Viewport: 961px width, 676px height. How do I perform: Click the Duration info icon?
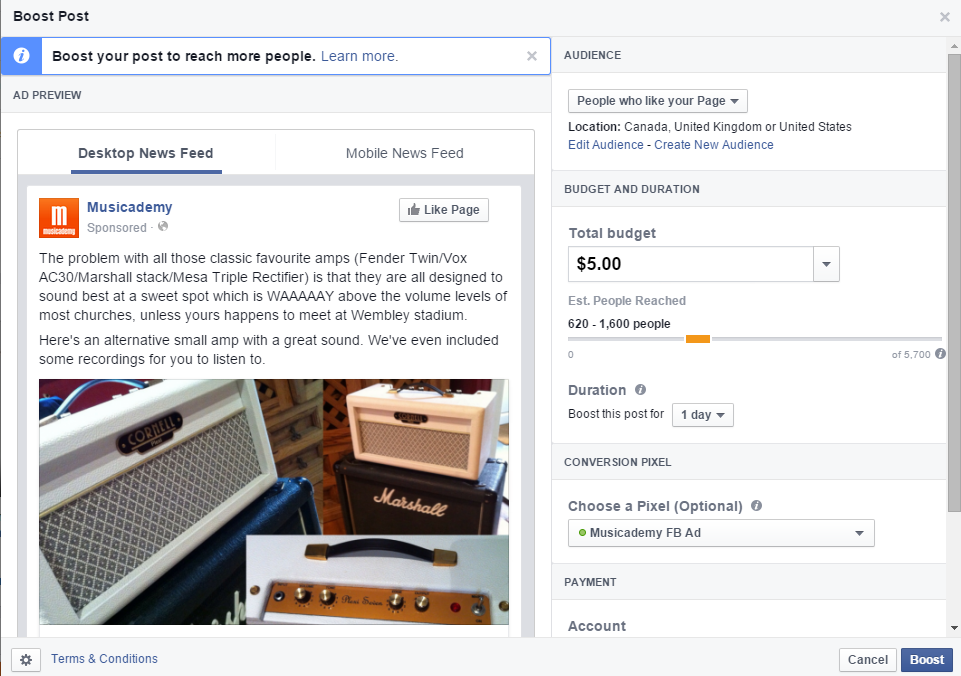(x=640, y=390)
